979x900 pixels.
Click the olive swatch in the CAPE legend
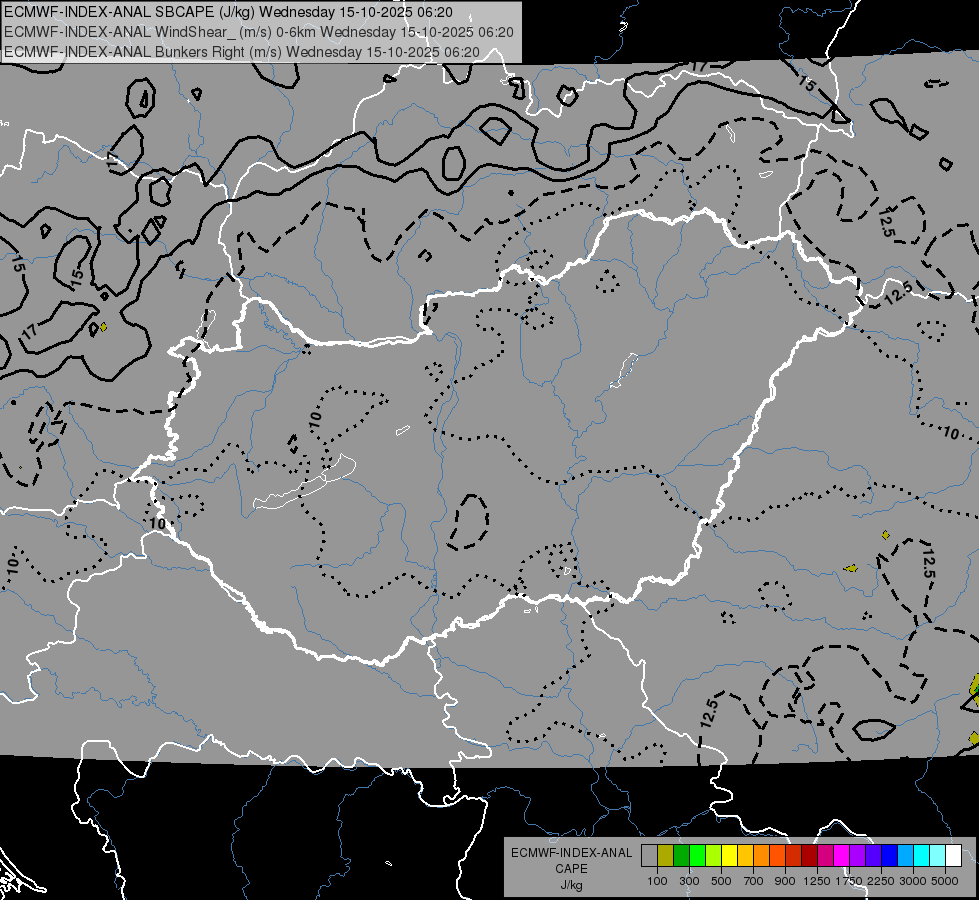(x=666, y=856)
